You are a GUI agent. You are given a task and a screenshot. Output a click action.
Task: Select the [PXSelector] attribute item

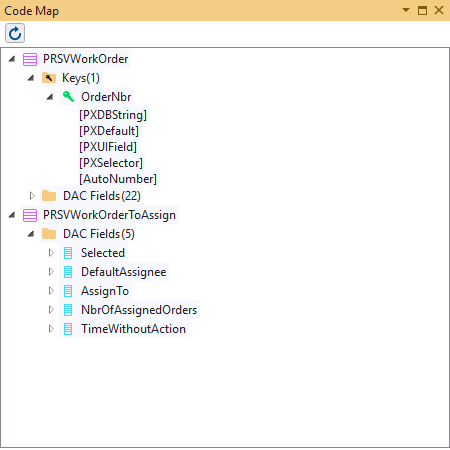pyautogui.click(x=111, y=163)
